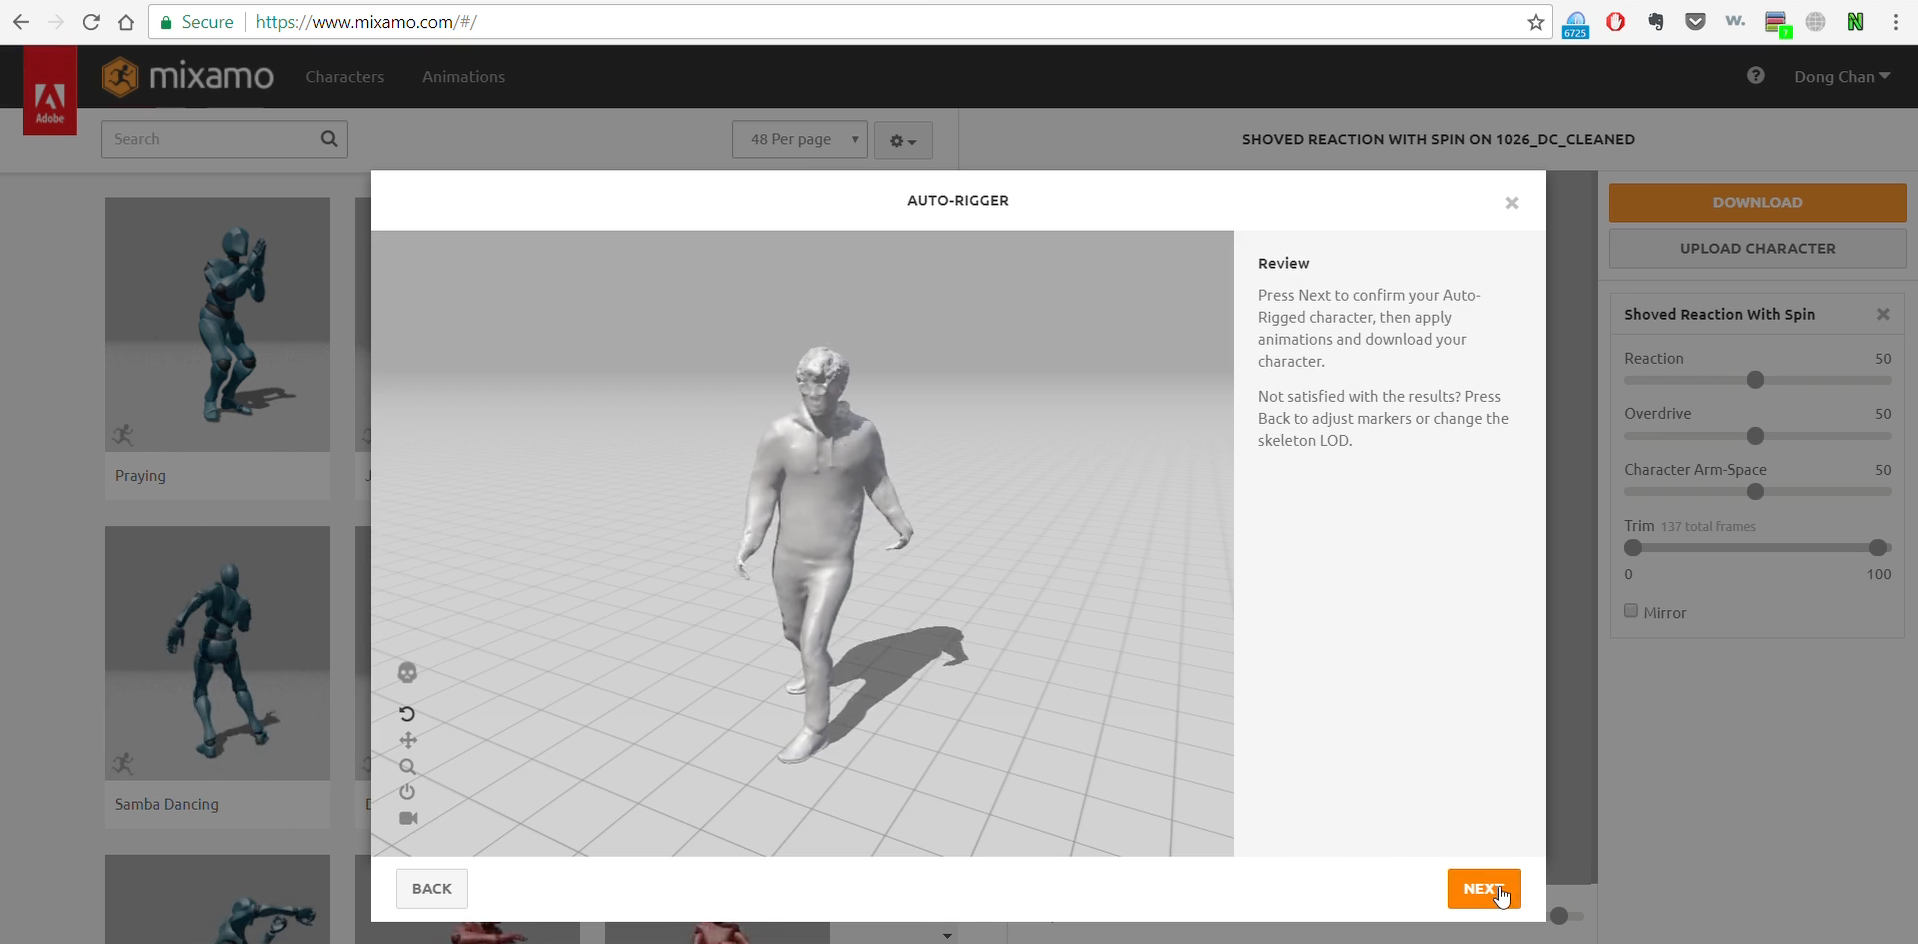Reload the page

[x=91, y=22]
